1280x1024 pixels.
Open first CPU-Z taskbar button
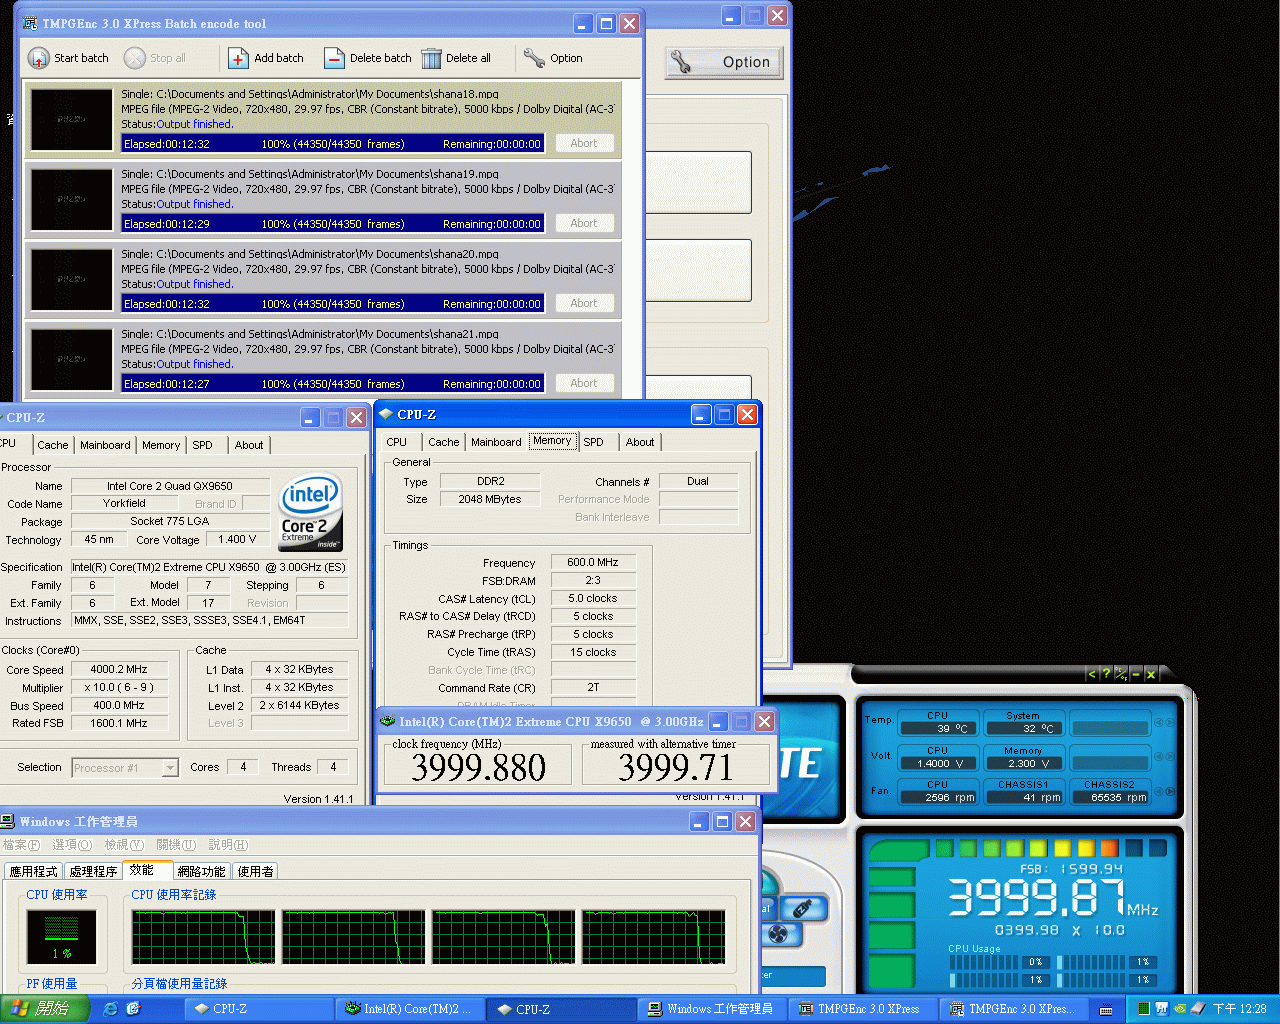click(x=258, y=1009)
